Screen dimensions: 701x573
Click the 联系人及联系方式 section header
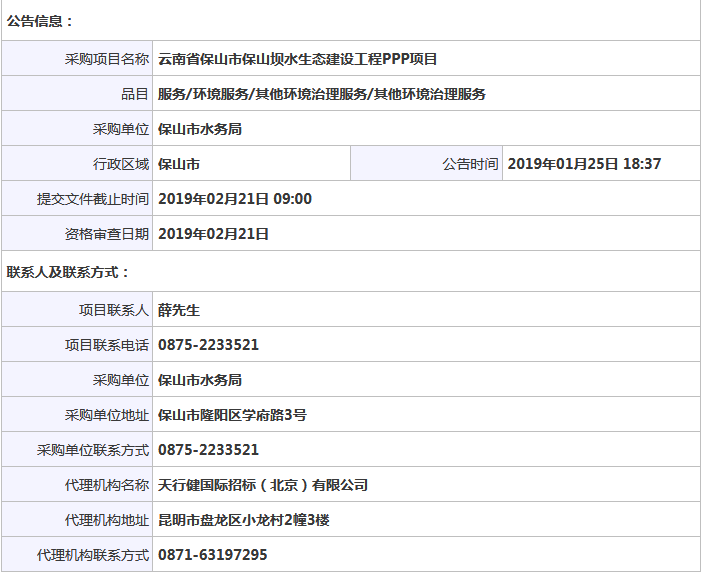tap(68, 272)
